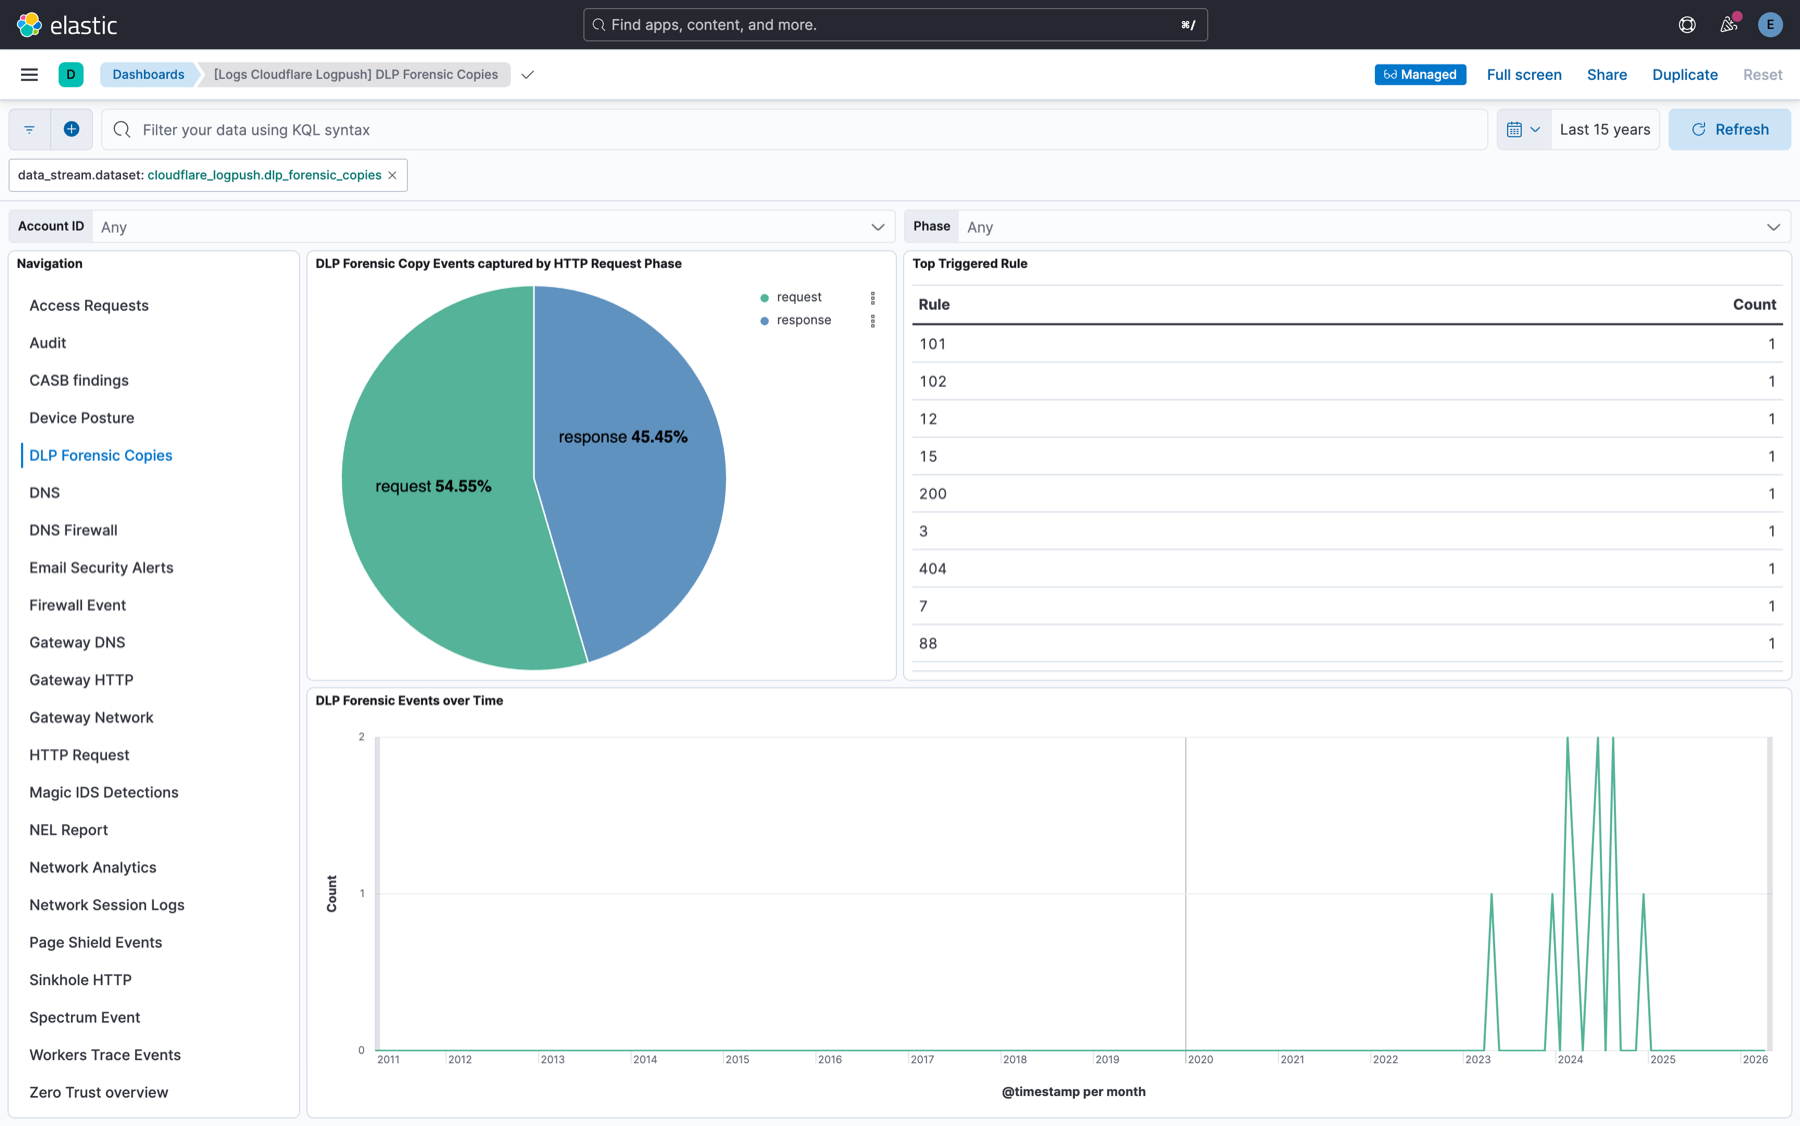Click the request legend color dot
Viewport: 1800px width, 1126px height.
pyautogui.click(x=765, y=298)
